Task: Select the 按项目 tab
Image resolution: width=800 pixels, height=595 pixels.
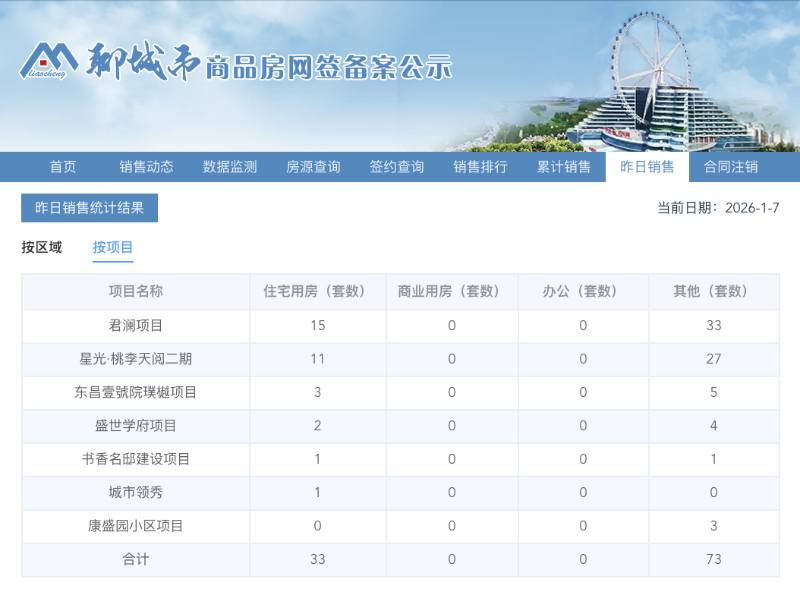Action: coord(113,247)
